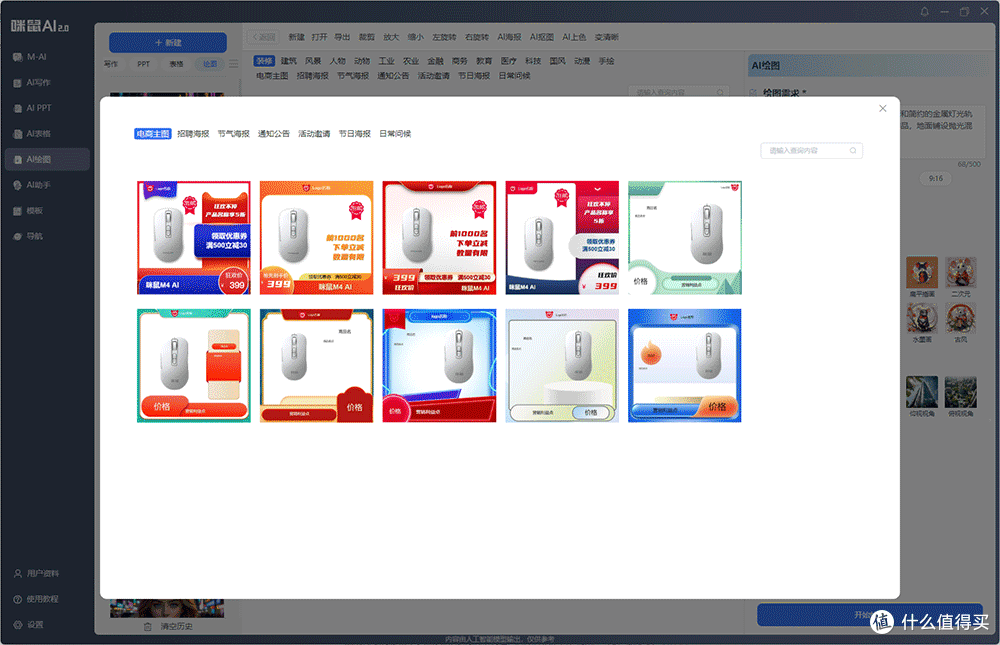
Task: Pick the blue template with the flame icon
Action: click(685, 366)
